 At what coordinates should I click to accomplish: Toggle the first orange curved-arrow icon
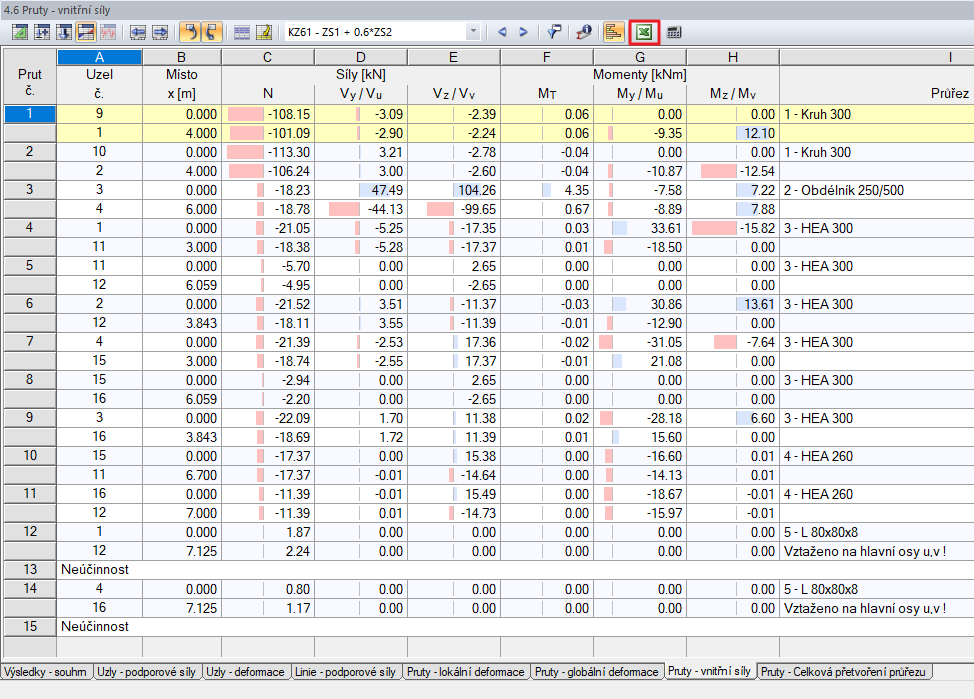(190, 32)
